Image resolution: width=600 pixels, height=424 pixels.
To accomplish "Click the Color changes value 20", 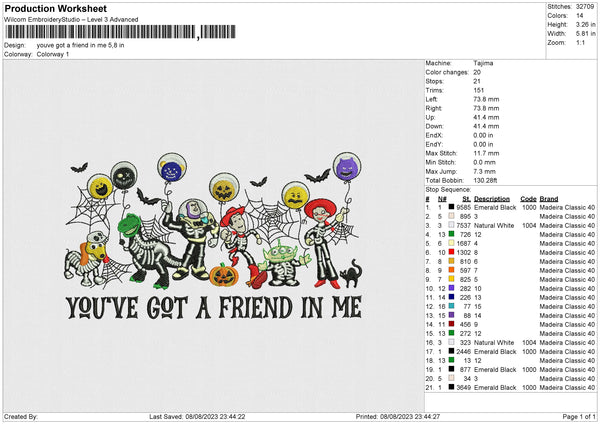I will [477, 72].
